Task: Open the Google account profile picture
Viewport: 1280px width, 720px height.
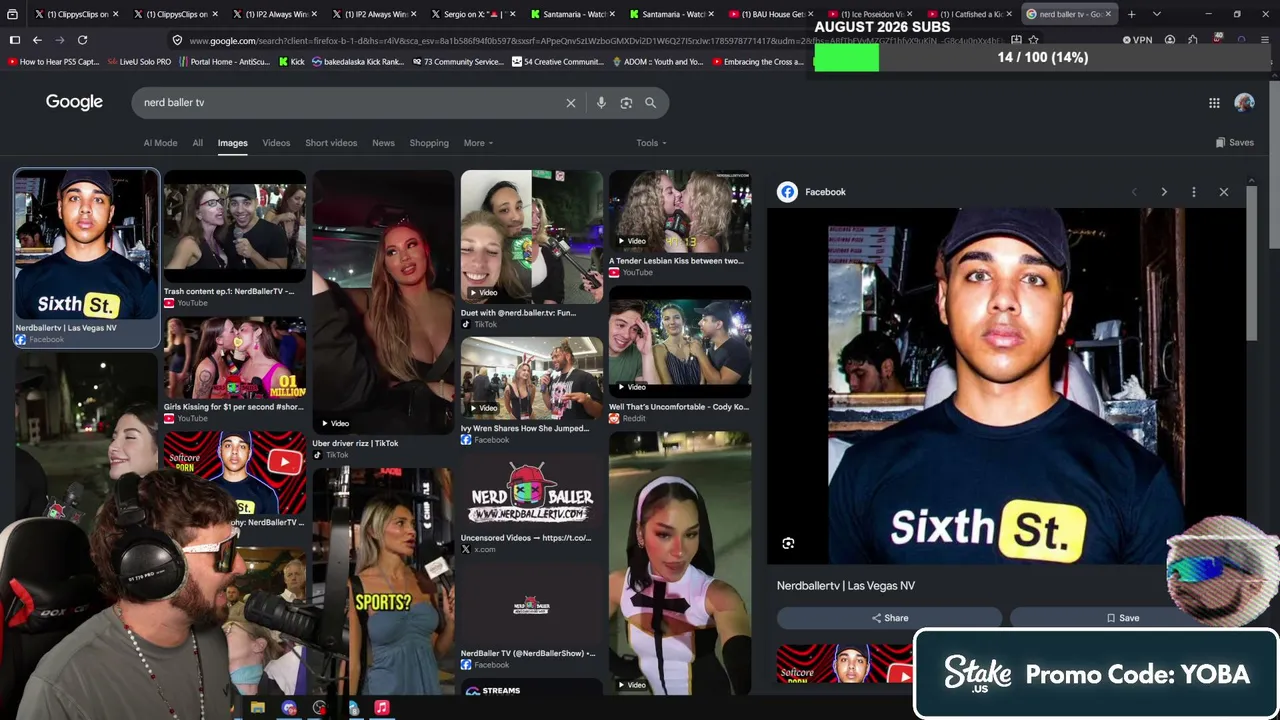Action: pyautogui.click(x=1245, y=102)
